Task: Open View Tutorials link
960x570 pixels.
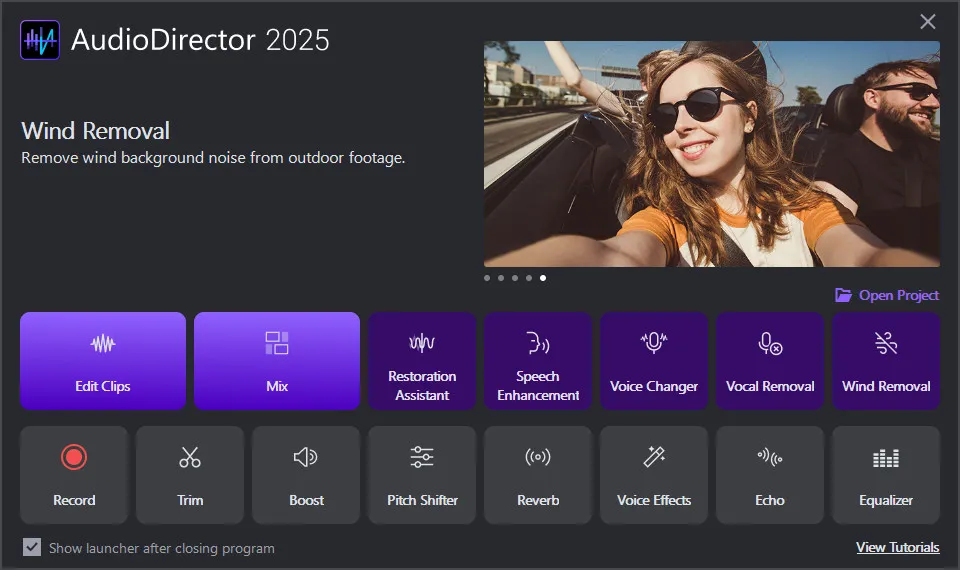Action: [x=898, y=547]
